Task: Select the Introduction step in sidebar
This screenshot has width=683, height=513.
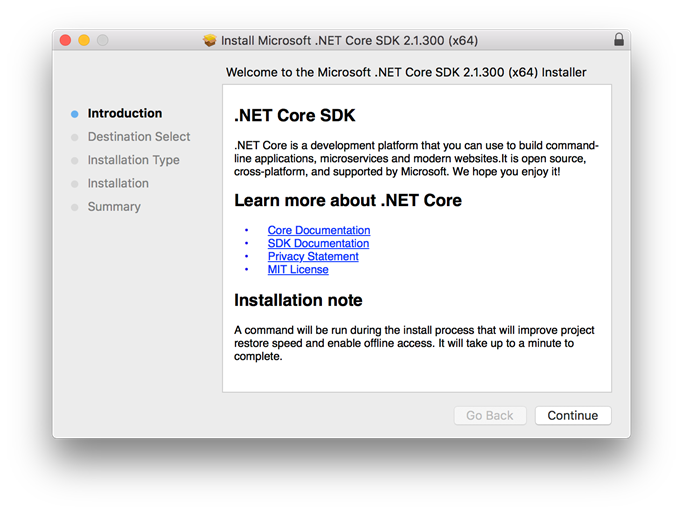Action: click(125, 113)
